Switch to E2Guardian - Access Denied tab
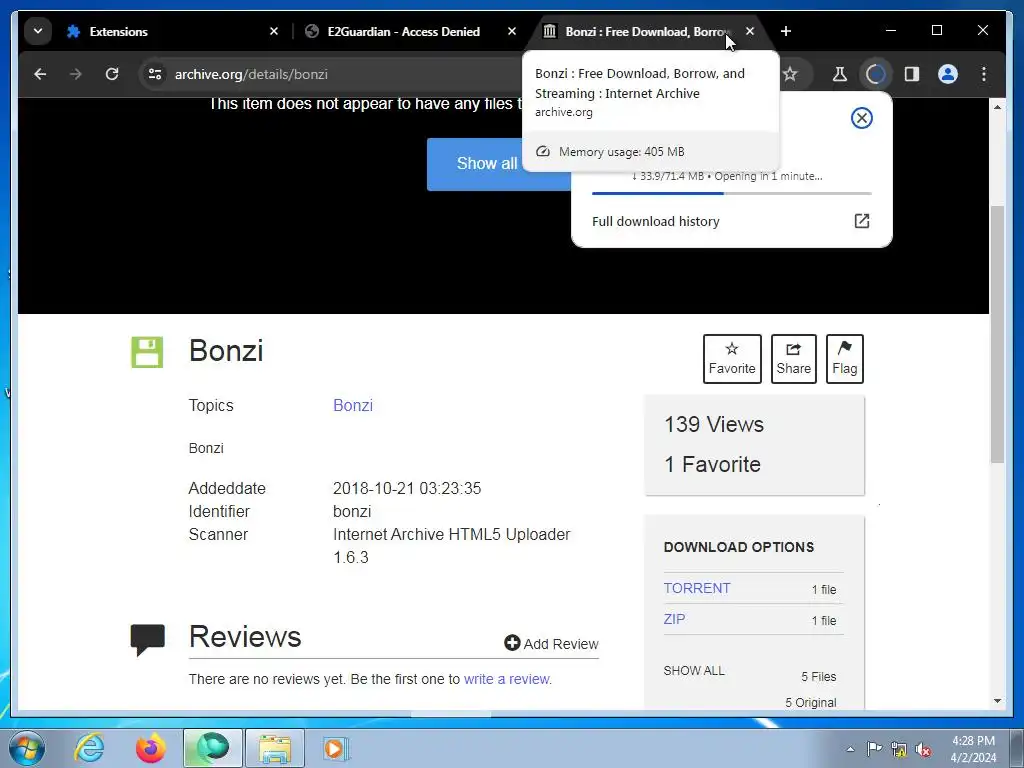The image size is (1024, 768). [403, 31]
